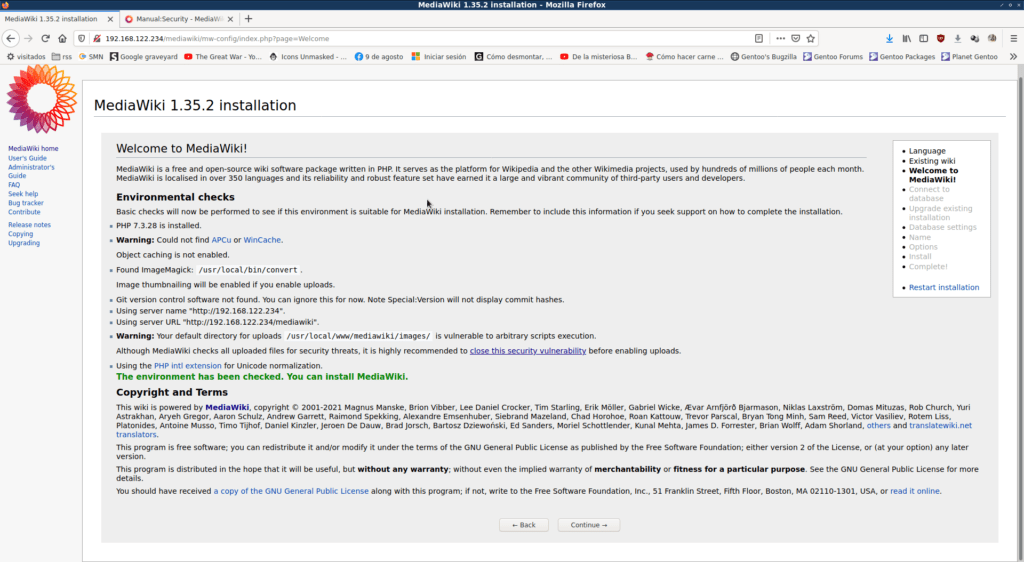Click the Restart installation link
This screenshot has height=562, width=1024.
(x=944, y=287)
